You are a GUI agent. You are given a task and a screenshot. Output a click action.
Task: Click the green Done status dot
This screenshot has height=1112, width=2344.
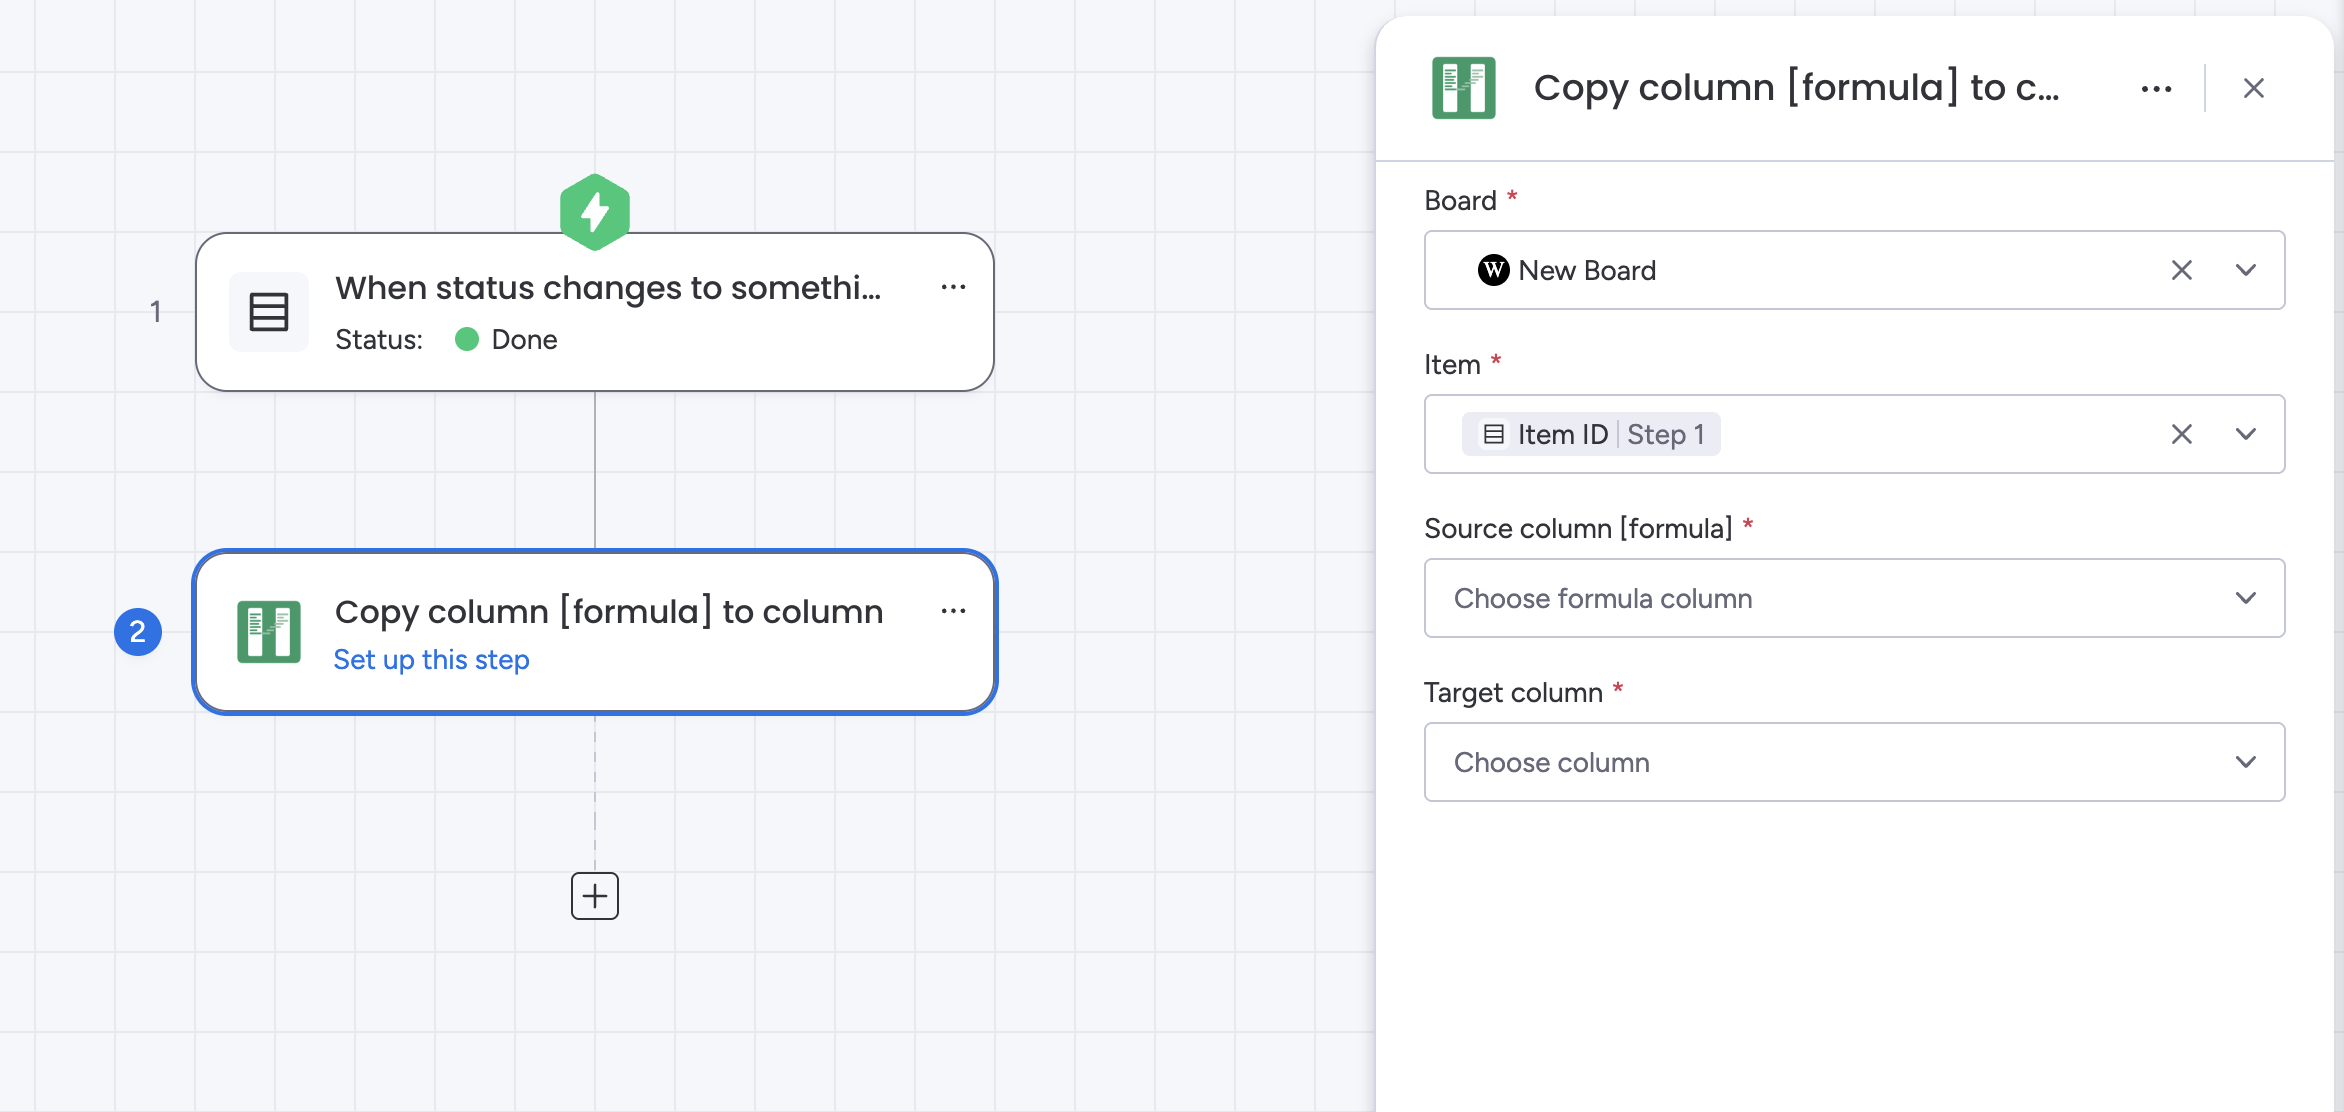tap(467, 340)
